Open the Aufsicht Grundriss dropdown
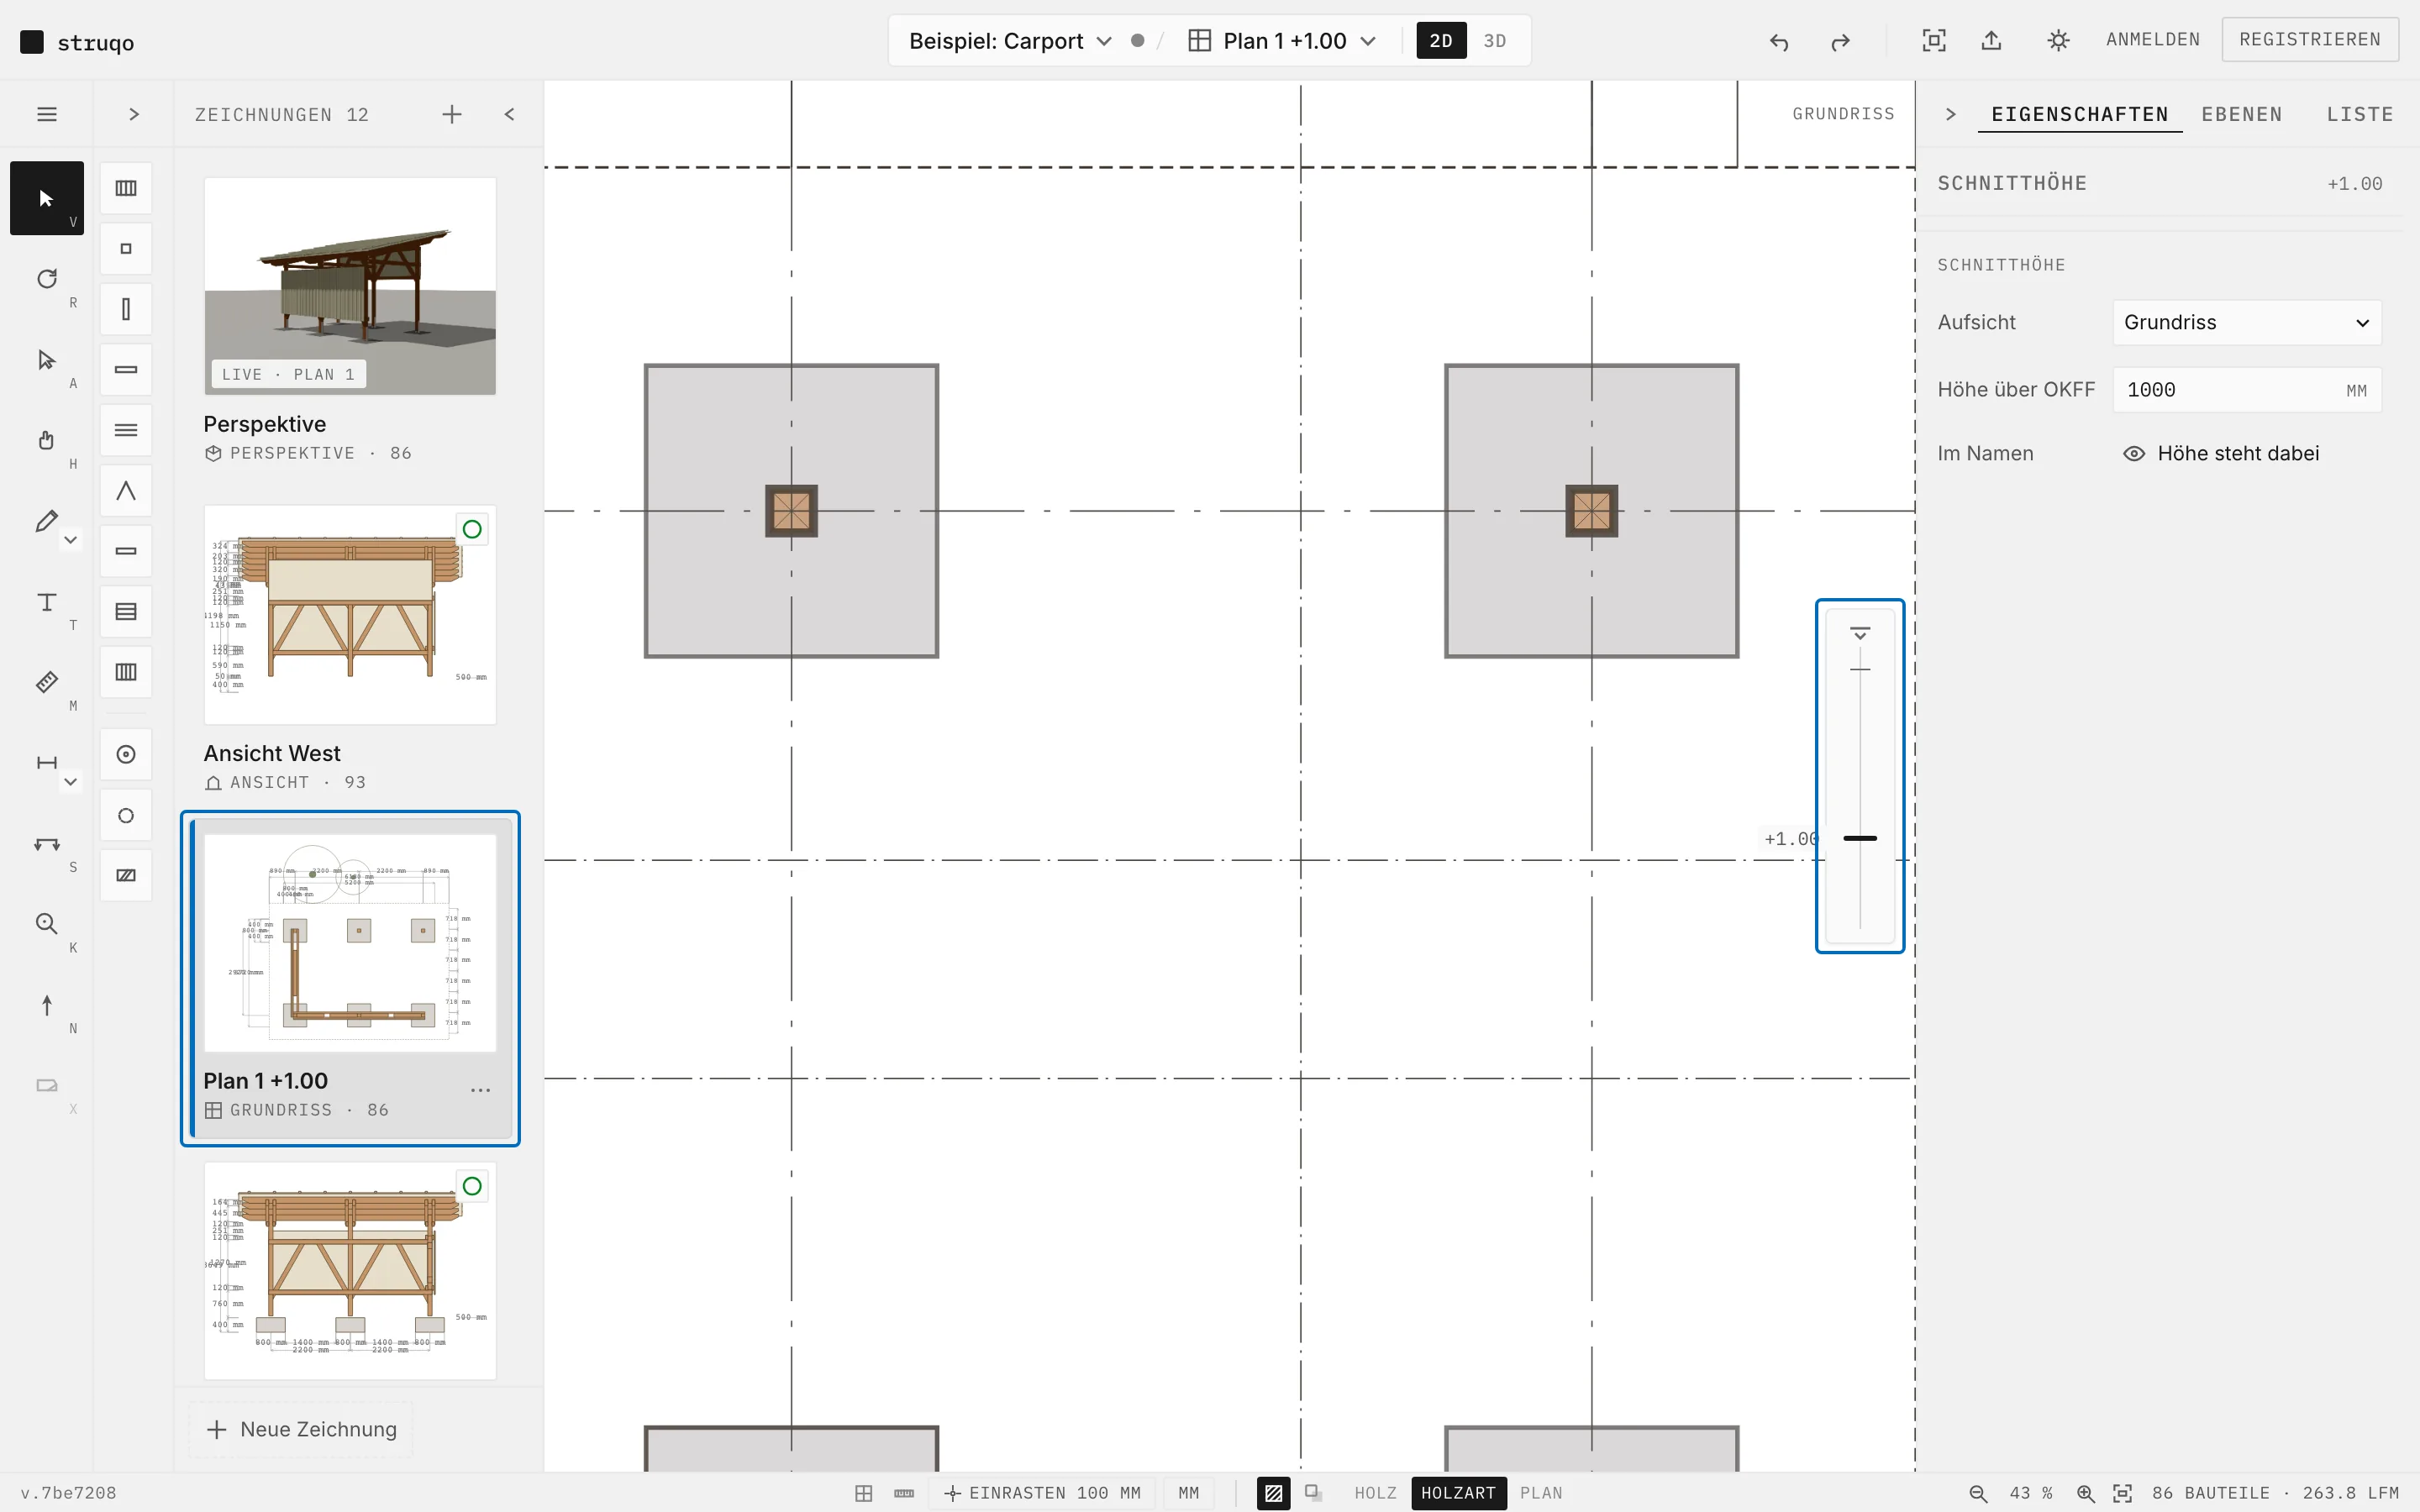The image size is (2420, 1512). click(2246, 323)
